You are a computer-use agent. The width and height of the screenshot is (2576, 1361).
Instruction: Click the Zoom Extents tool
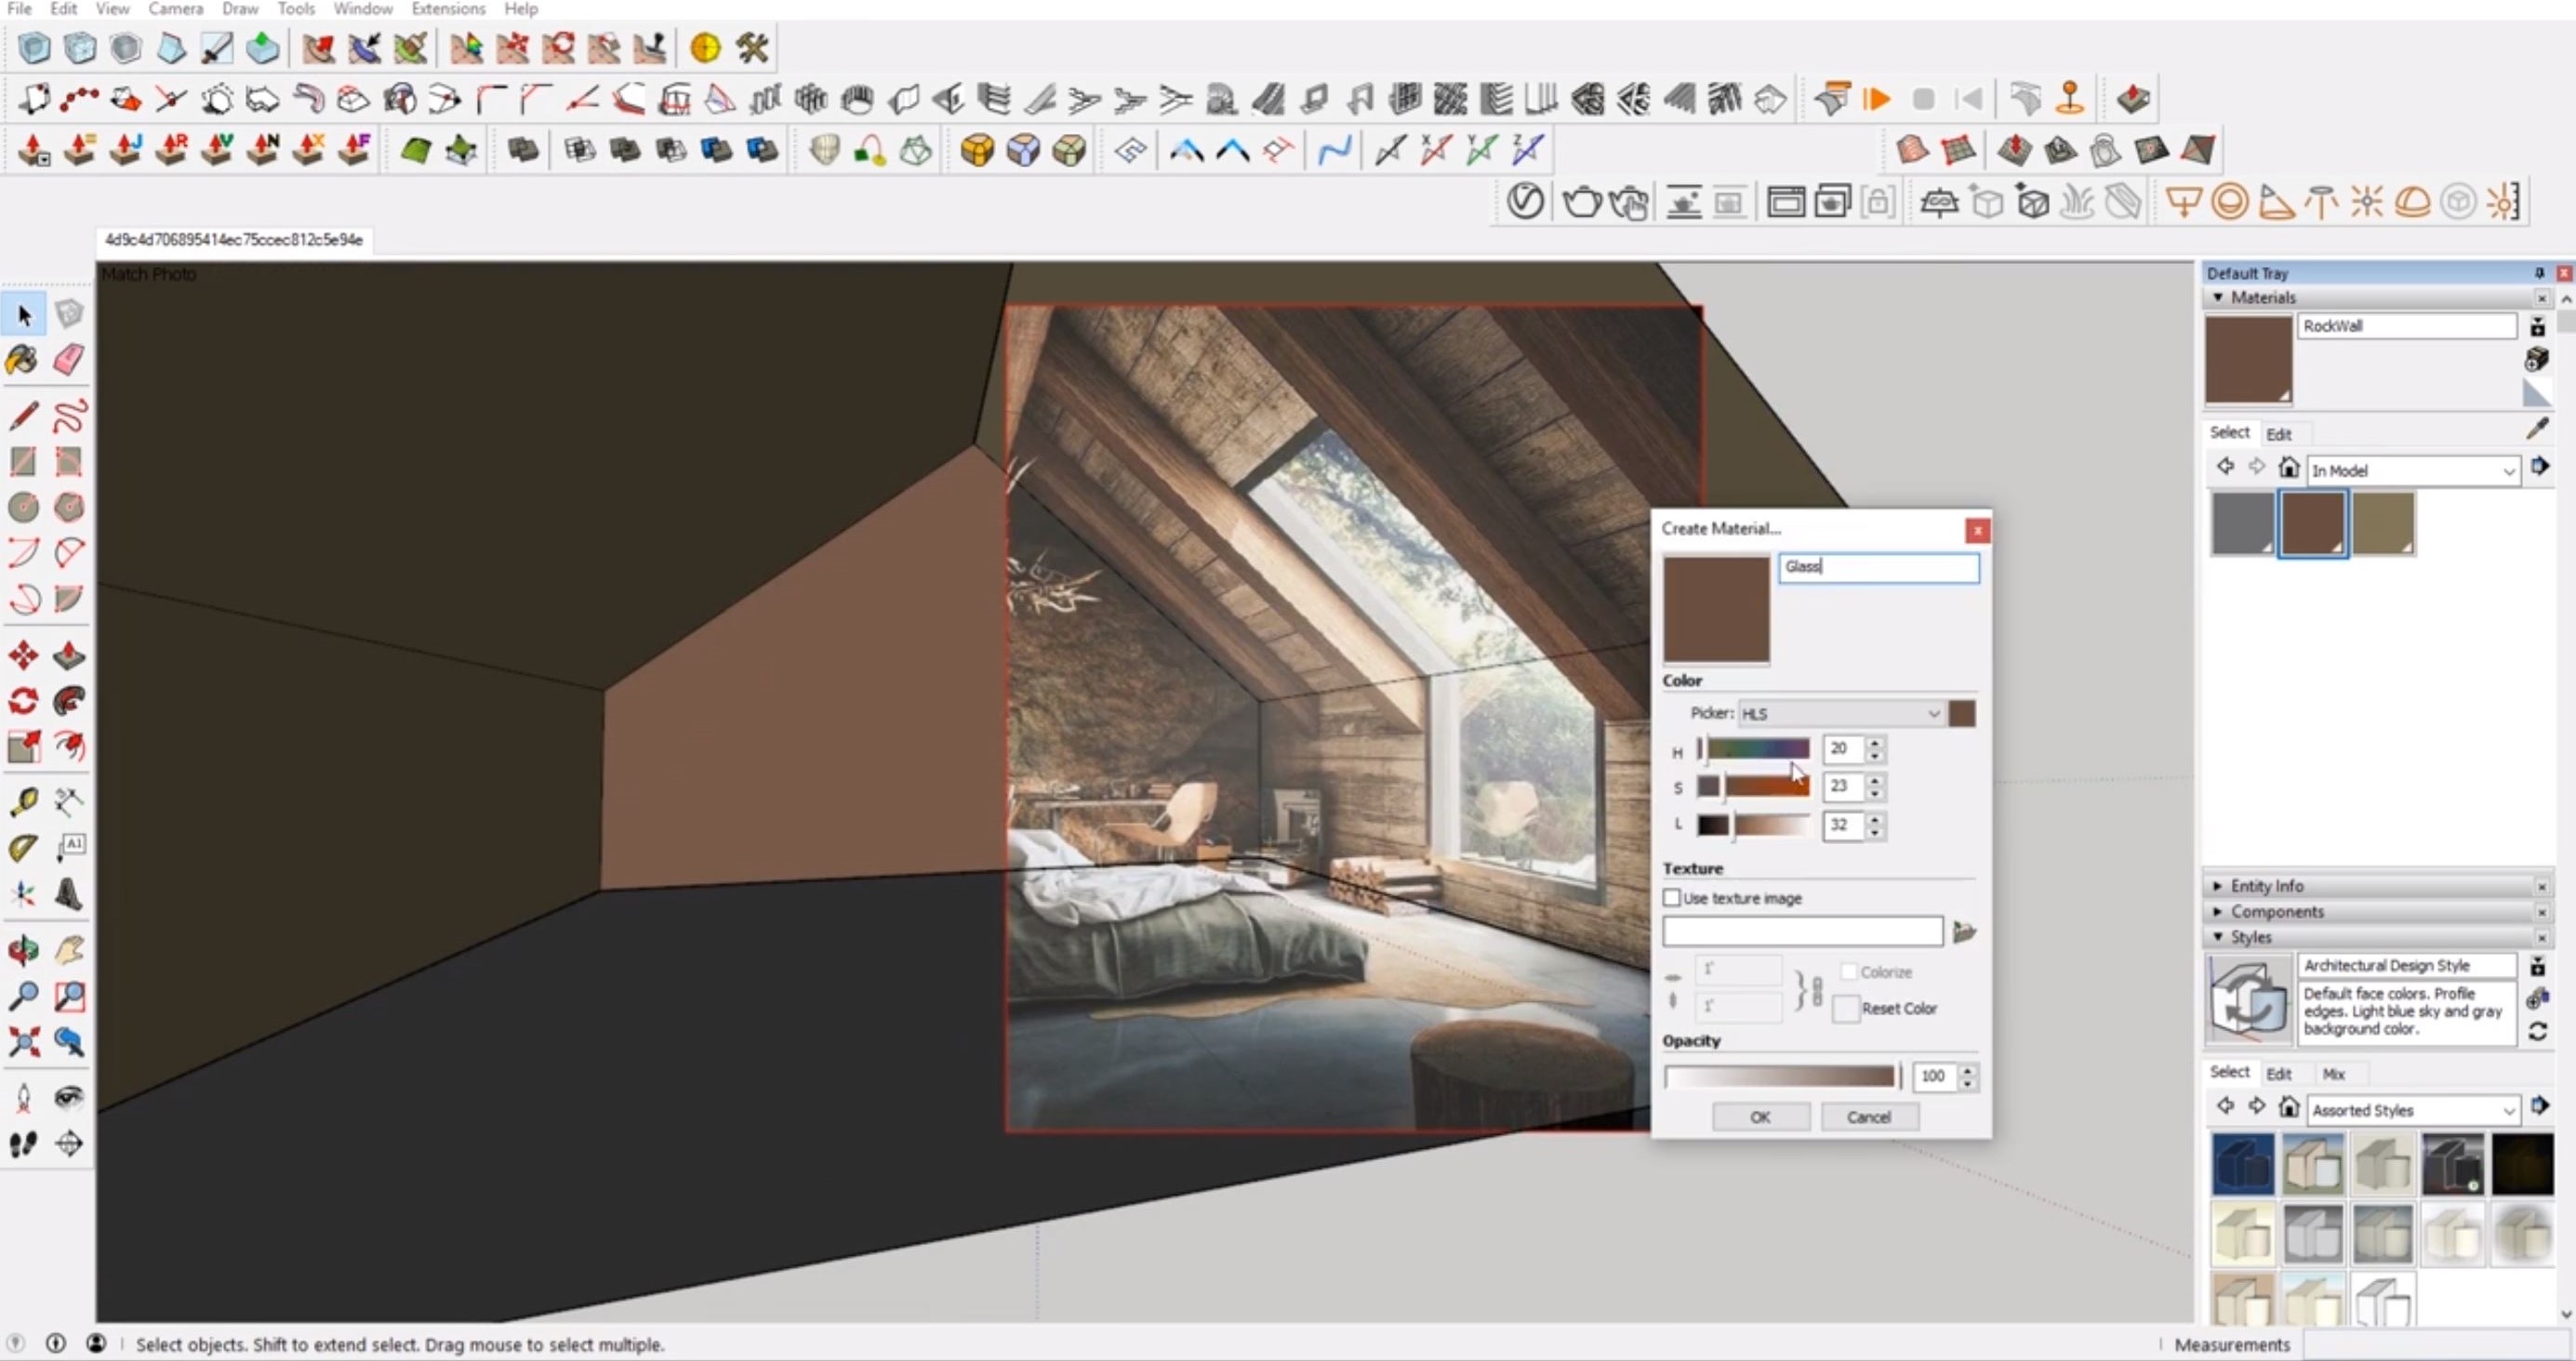(23, 1042)
